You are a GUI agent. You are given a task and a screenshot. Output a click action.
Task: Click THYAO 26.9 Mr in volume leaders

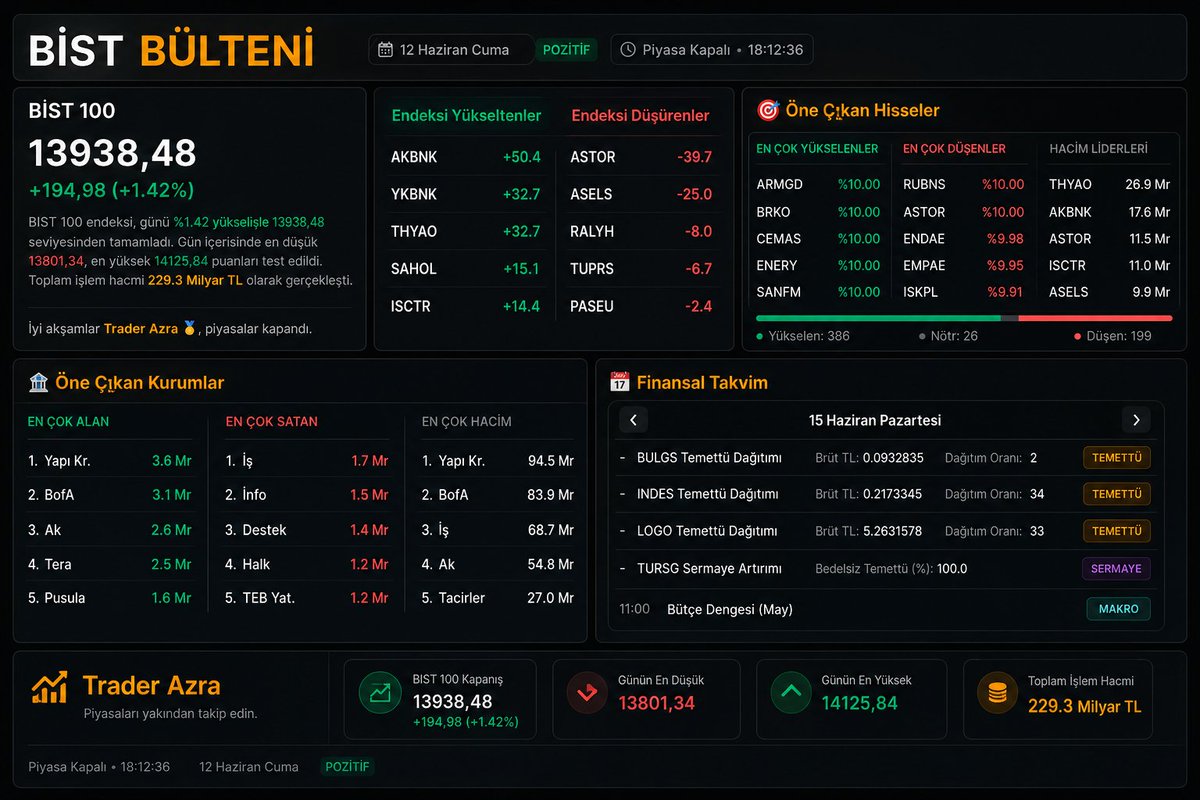(x=1109, y=184)
